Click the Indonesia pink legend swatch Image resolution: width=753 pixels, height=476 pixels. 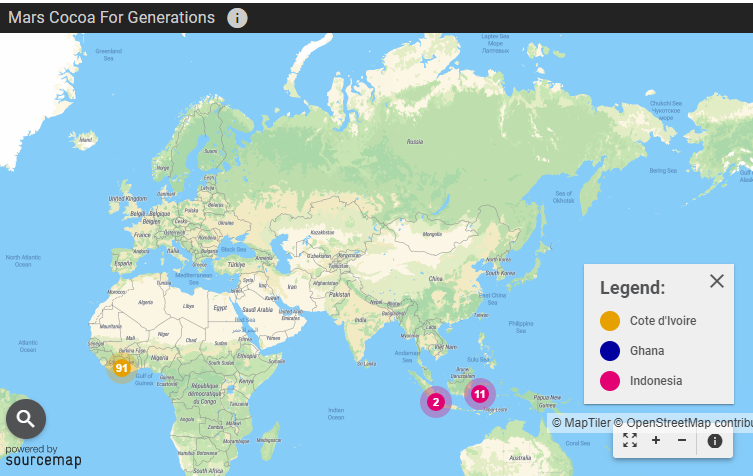pyautogui.click(x=610, y=381)
